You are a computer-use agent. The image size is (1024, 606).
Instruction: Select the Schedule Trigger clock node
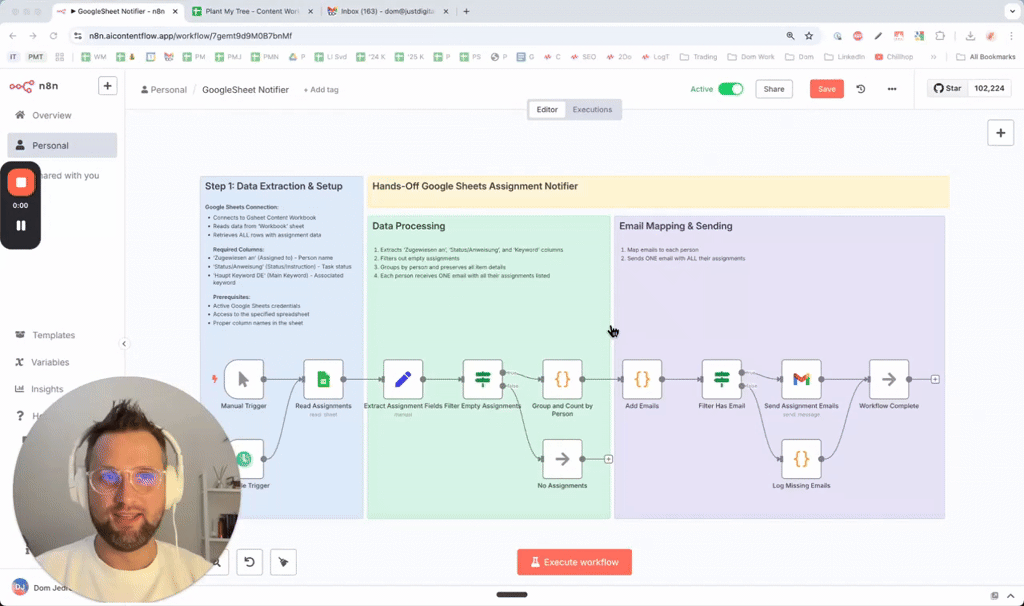(x=245, y=459)
